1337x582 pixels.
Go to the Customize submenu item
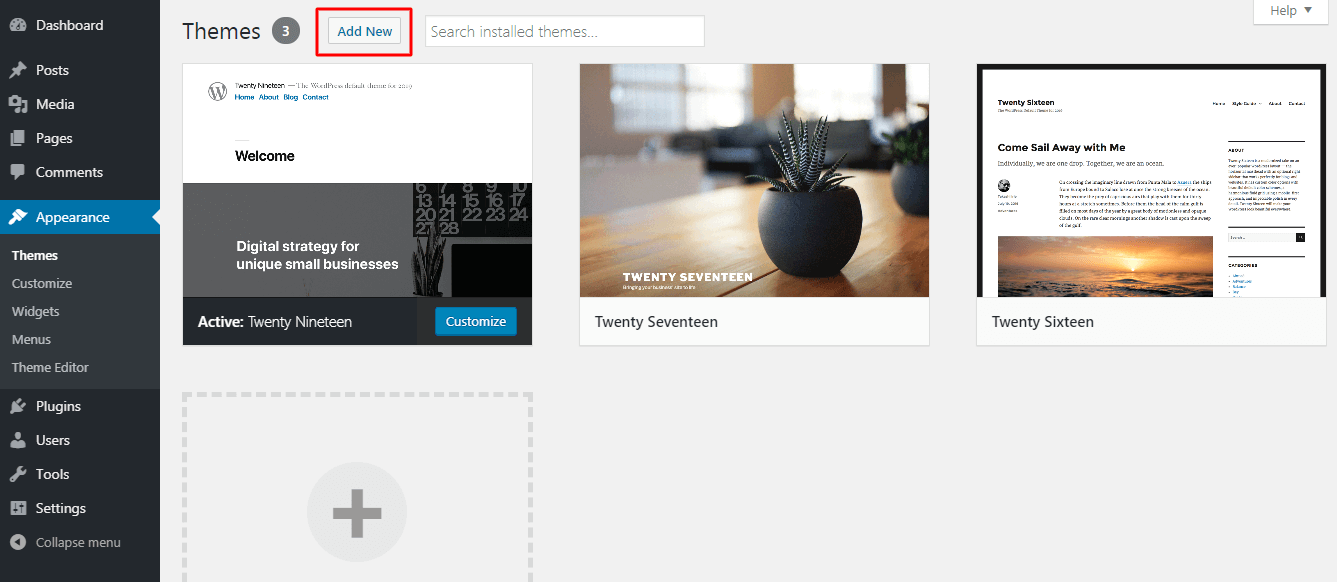tap(42, 283)
